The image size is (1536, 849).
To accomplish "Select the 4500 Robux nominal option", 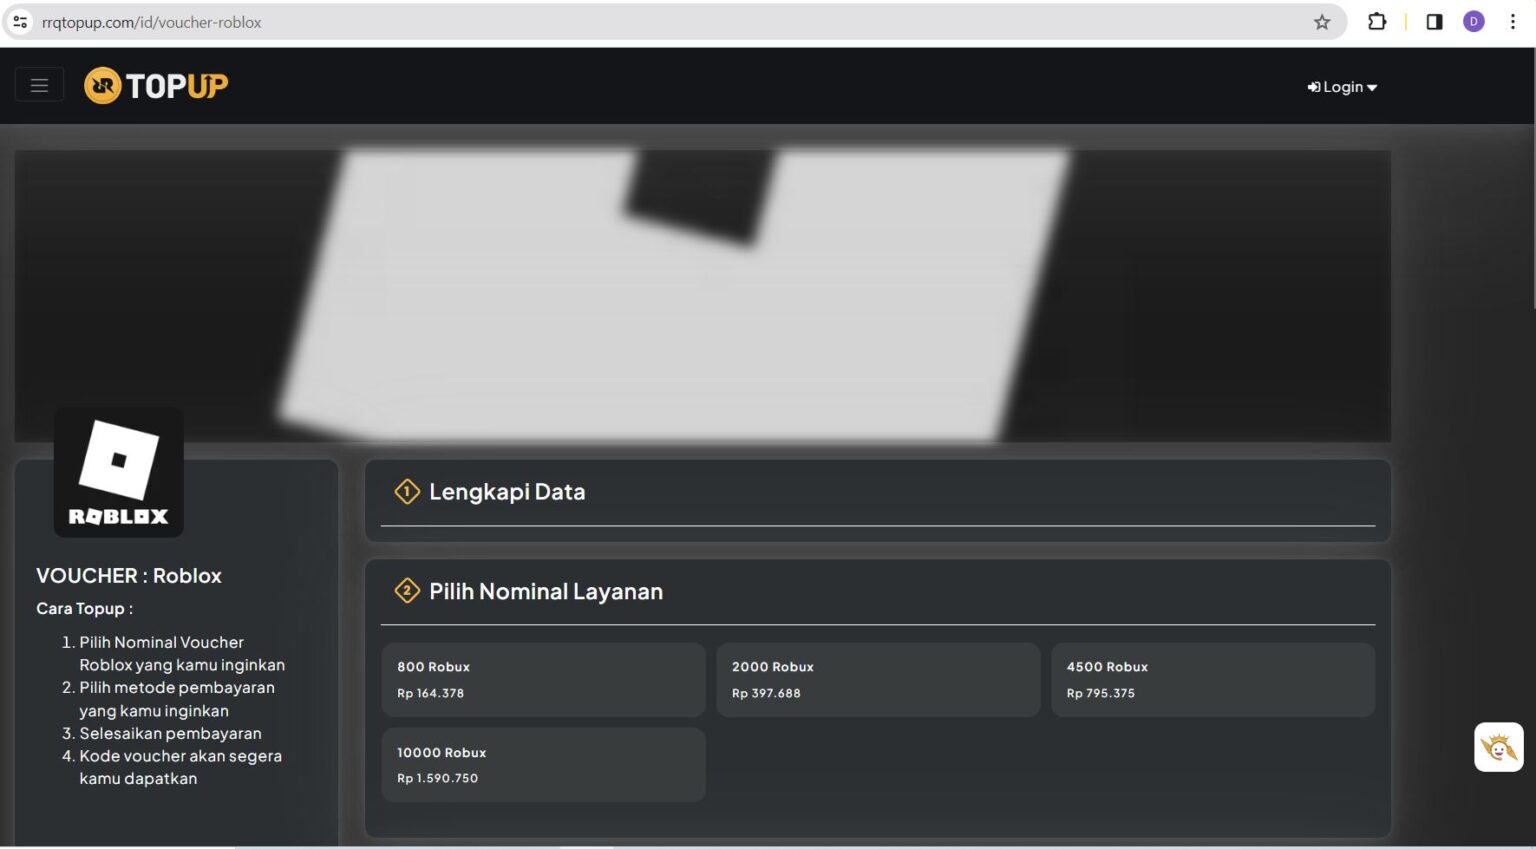I will pos(1213,679).
